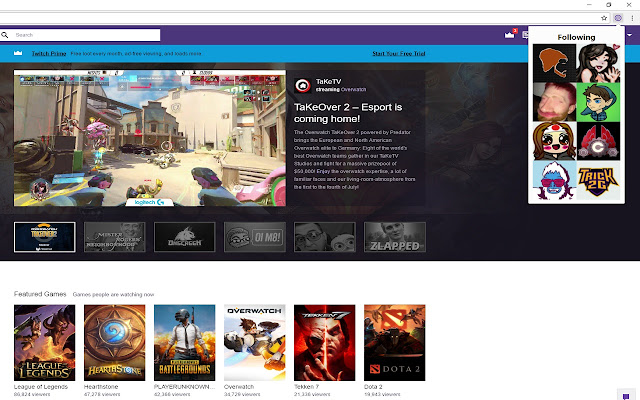Select the OI M8! carousel thumbnail

255,237
